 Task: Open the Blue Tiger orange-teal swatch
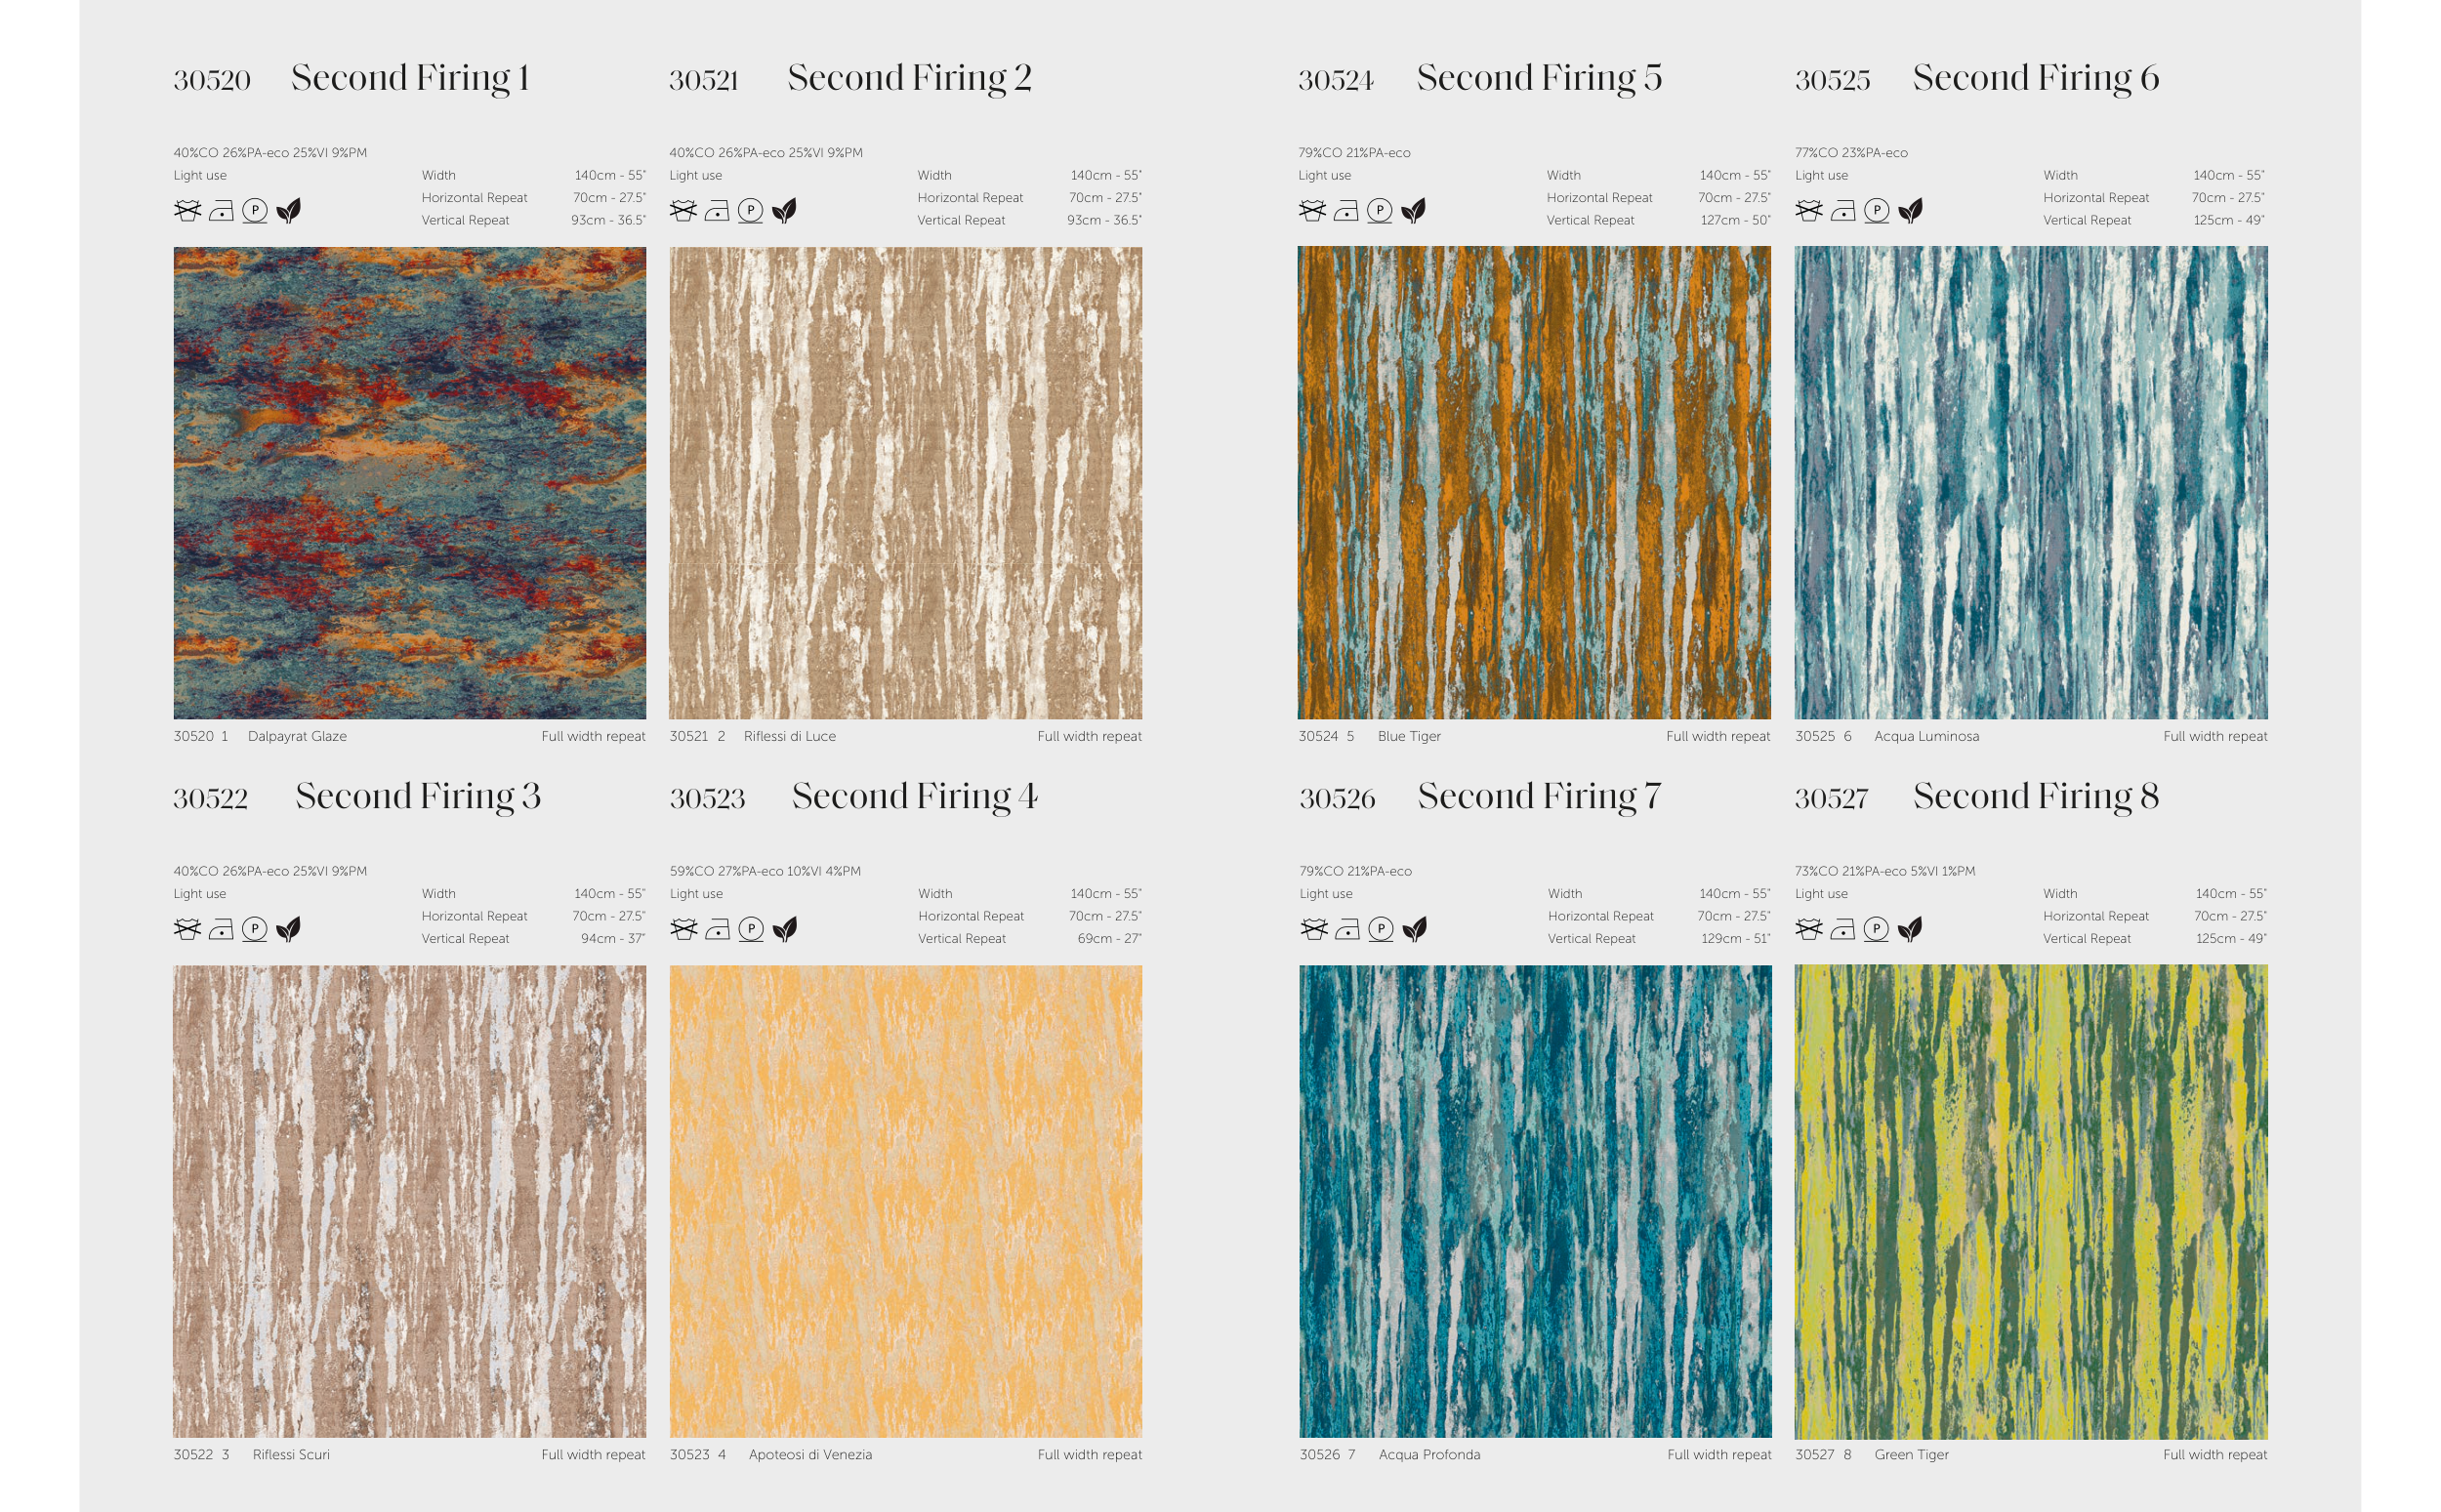point(1533,483)
